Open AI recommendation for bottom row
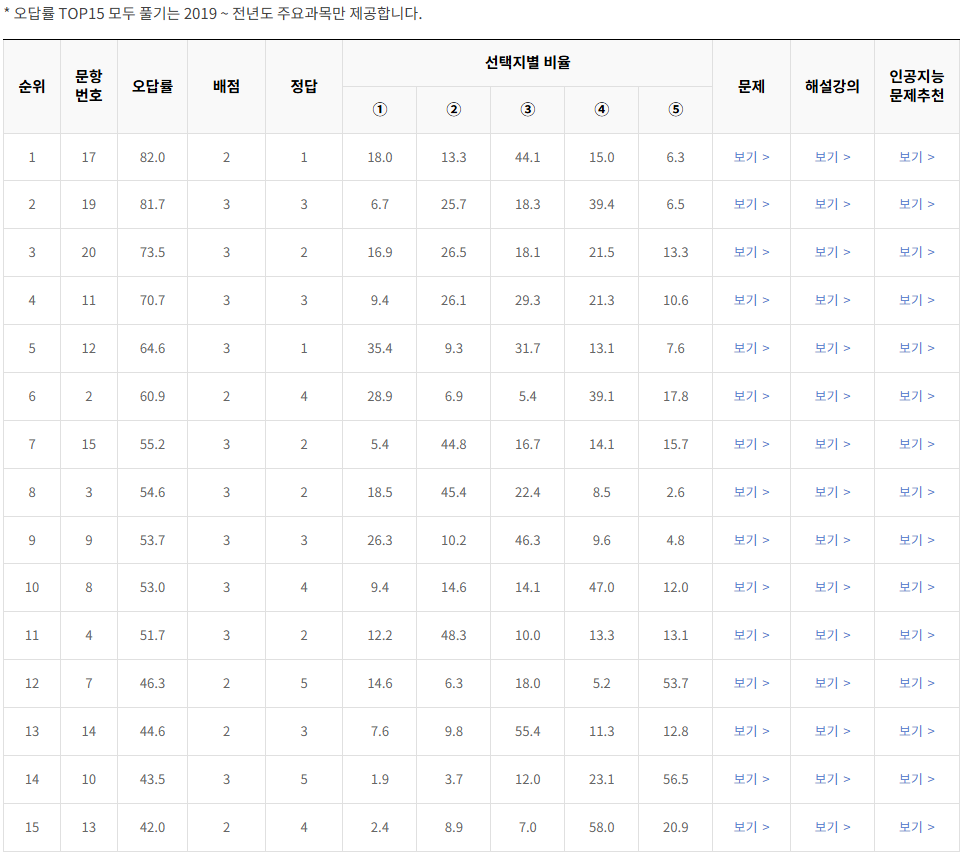The width and height of the screenshot is (963, 854). tap(916, 827)
